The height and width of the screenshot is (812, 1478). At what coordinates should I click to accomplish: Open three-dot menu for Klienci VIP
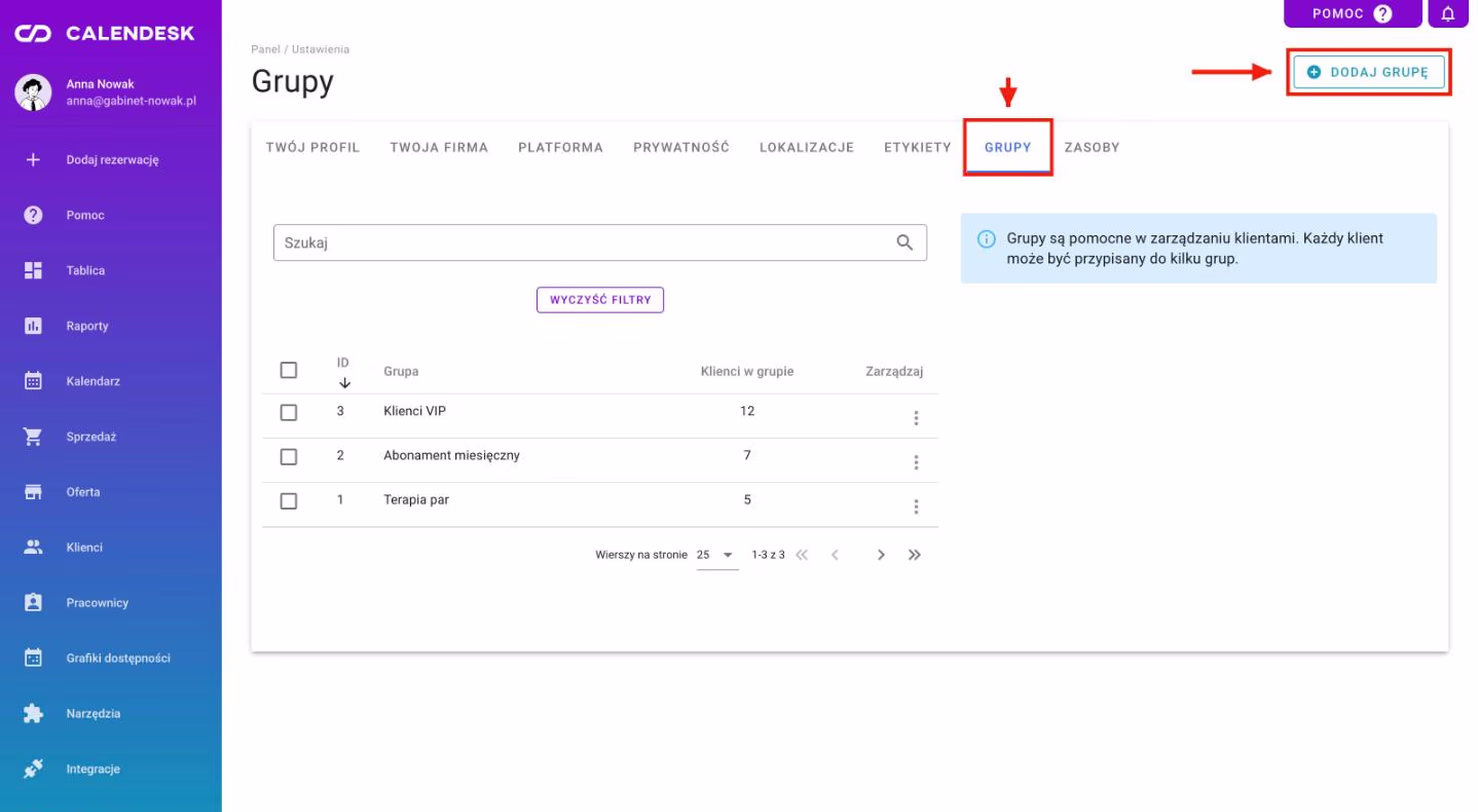pyautogui.click(x=916, y=418)
